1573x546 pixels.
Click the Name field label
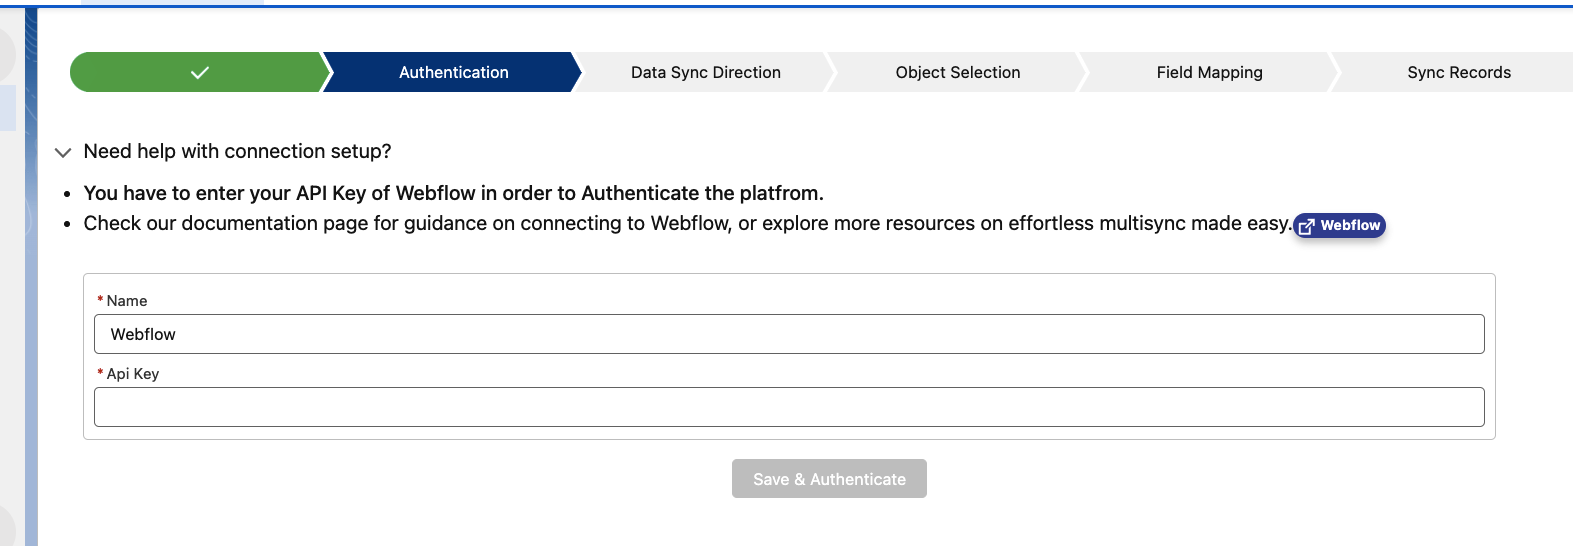[127, 301]
